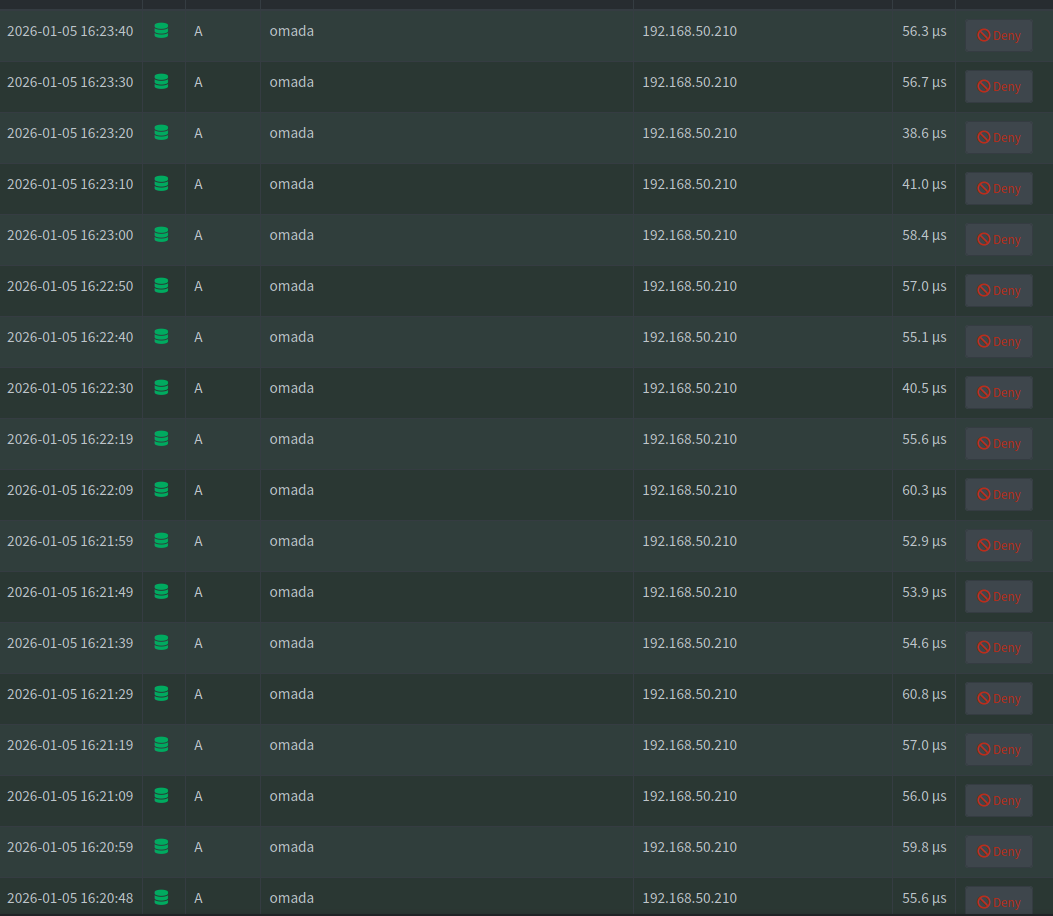Click the green status icon at 16:21:29
The height and width of the screenshot is (916, 1053).
pyautogui.click(x=161, y=694)
